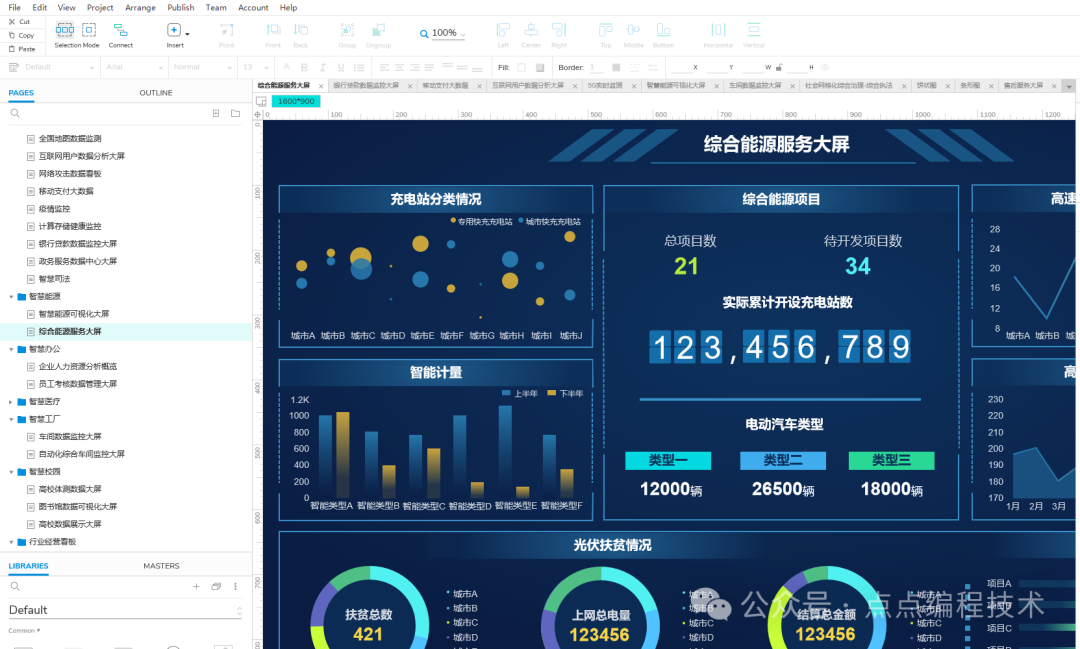This screenshot has width=1080, height=649.
Task: Collapse the Common library section
Action: pos(24,630)
